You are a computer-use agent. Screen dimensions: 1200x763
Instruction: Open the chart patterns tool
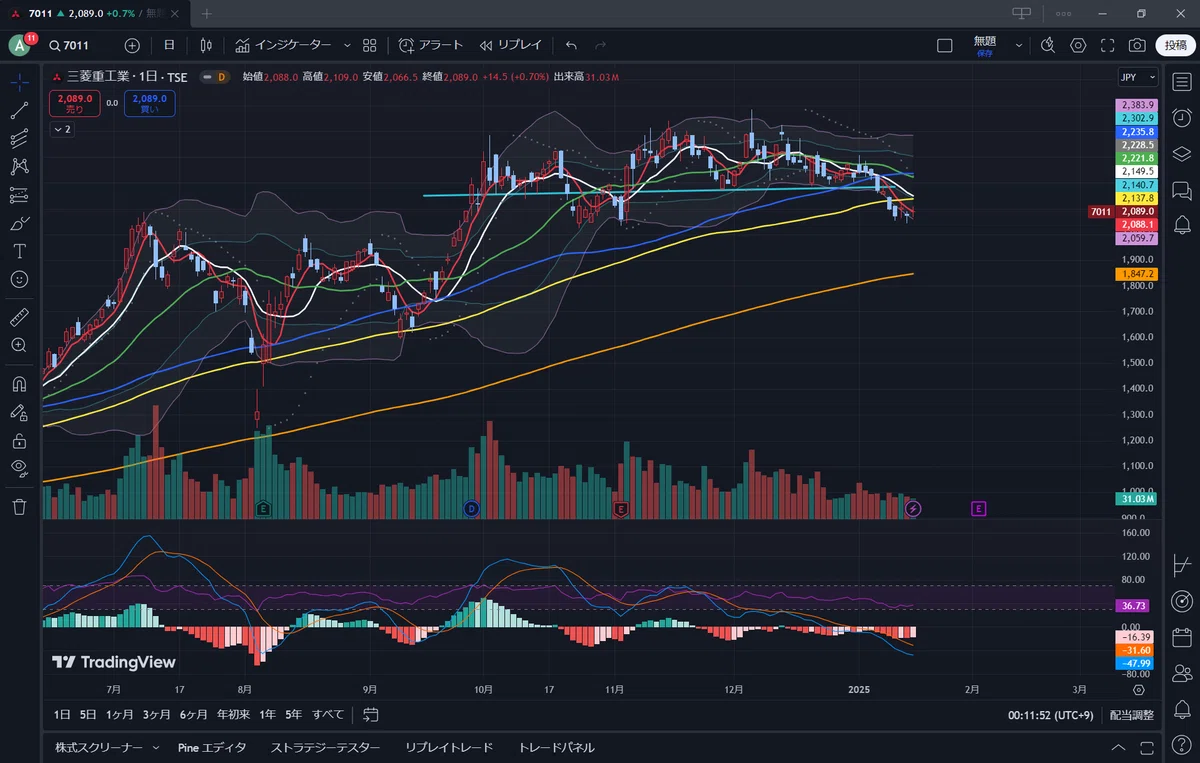click(19, 167)
